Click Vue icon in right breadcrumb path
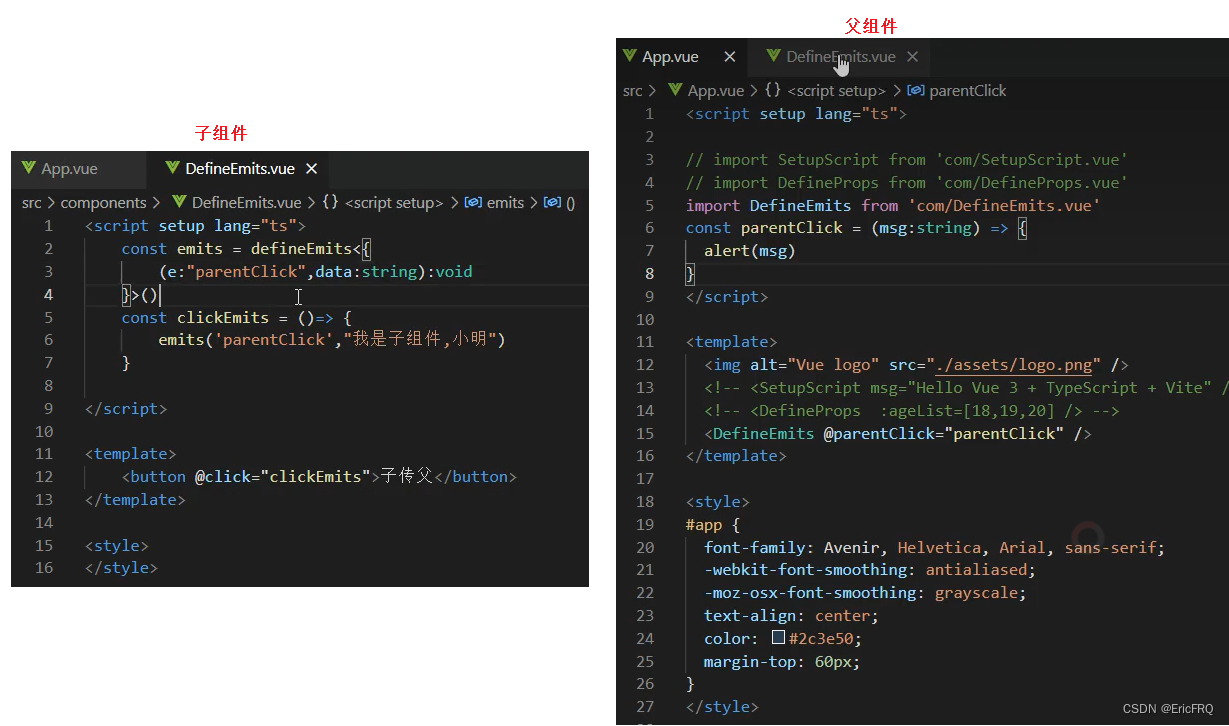 pyautogui.click(x=675, y=90)
